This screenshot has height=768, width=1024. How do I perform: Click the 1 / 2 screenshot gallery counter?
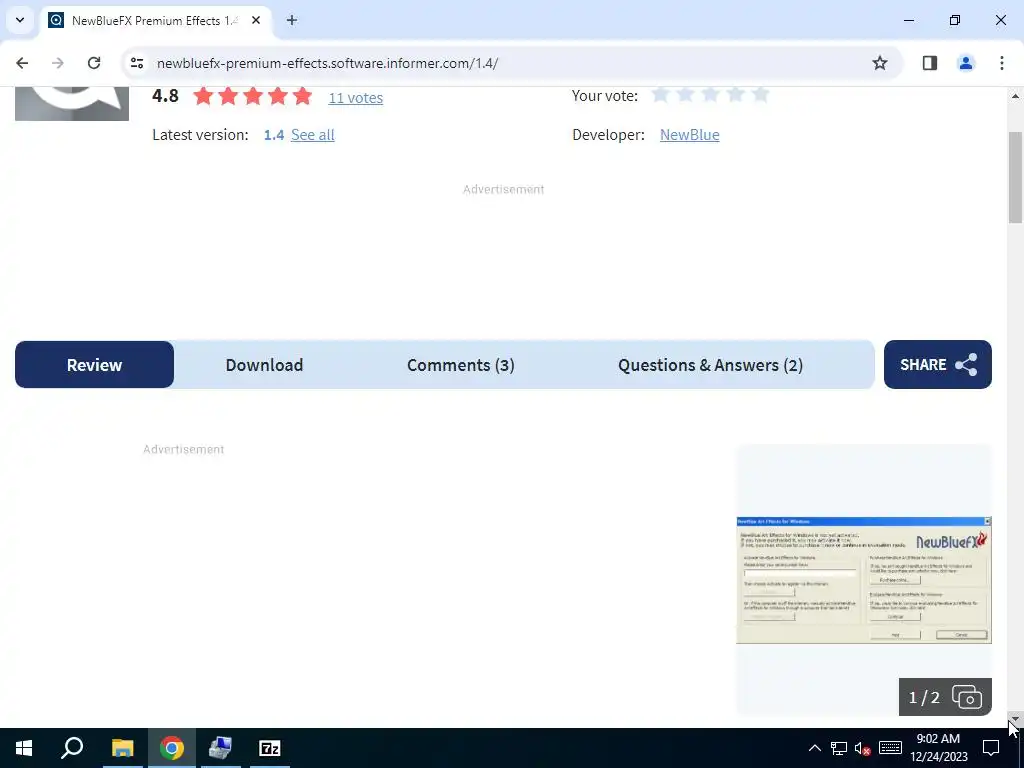(945, 697)
